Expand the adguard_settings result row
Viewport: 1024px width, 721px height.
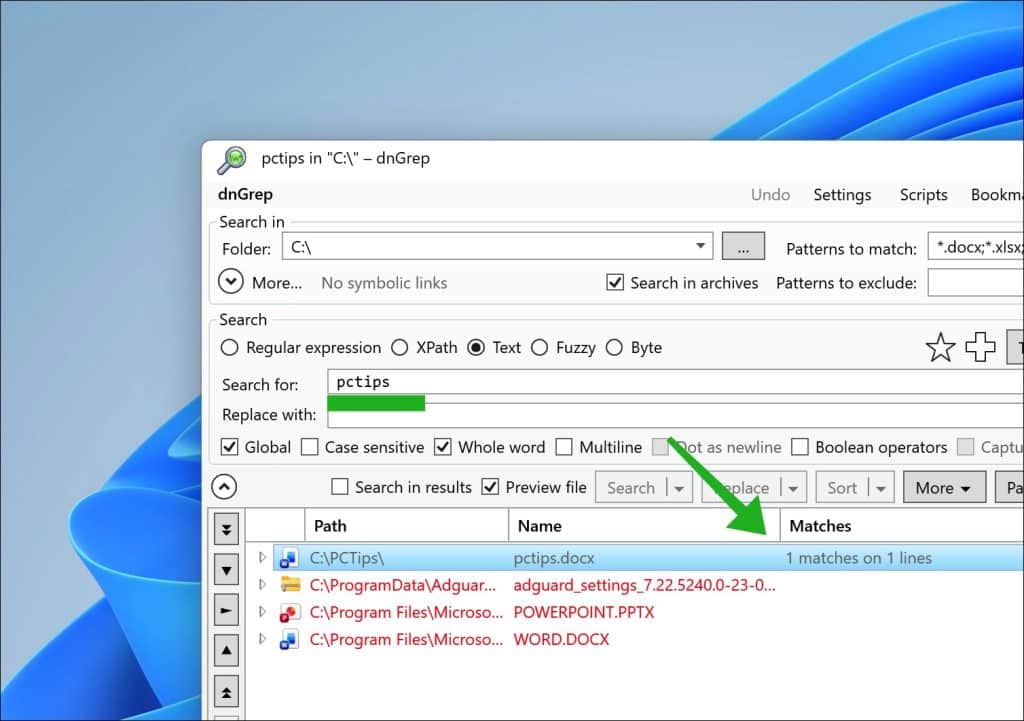262,584
